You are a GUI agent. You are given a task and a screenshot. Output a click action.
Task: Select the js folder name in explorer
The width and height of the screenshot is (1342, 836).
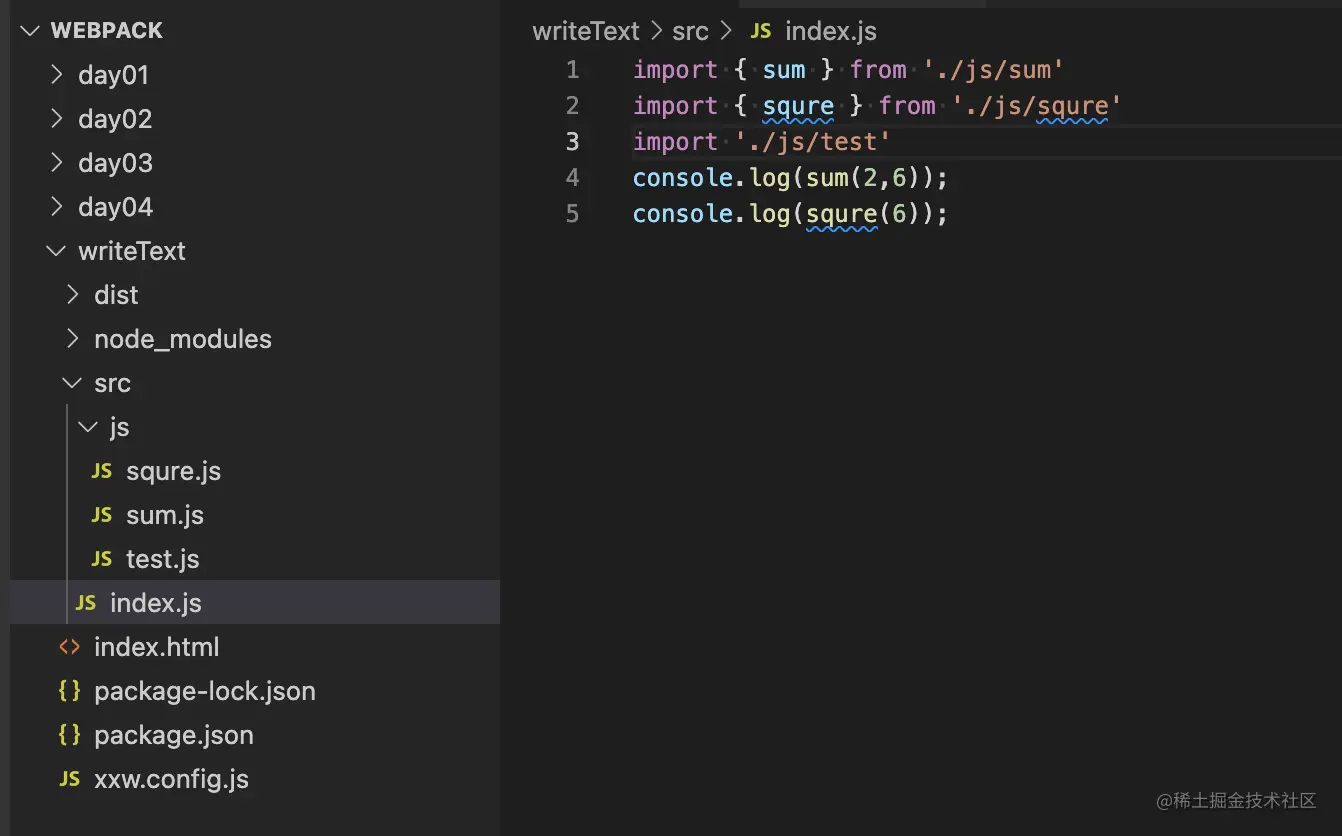(x=119, y=427)
